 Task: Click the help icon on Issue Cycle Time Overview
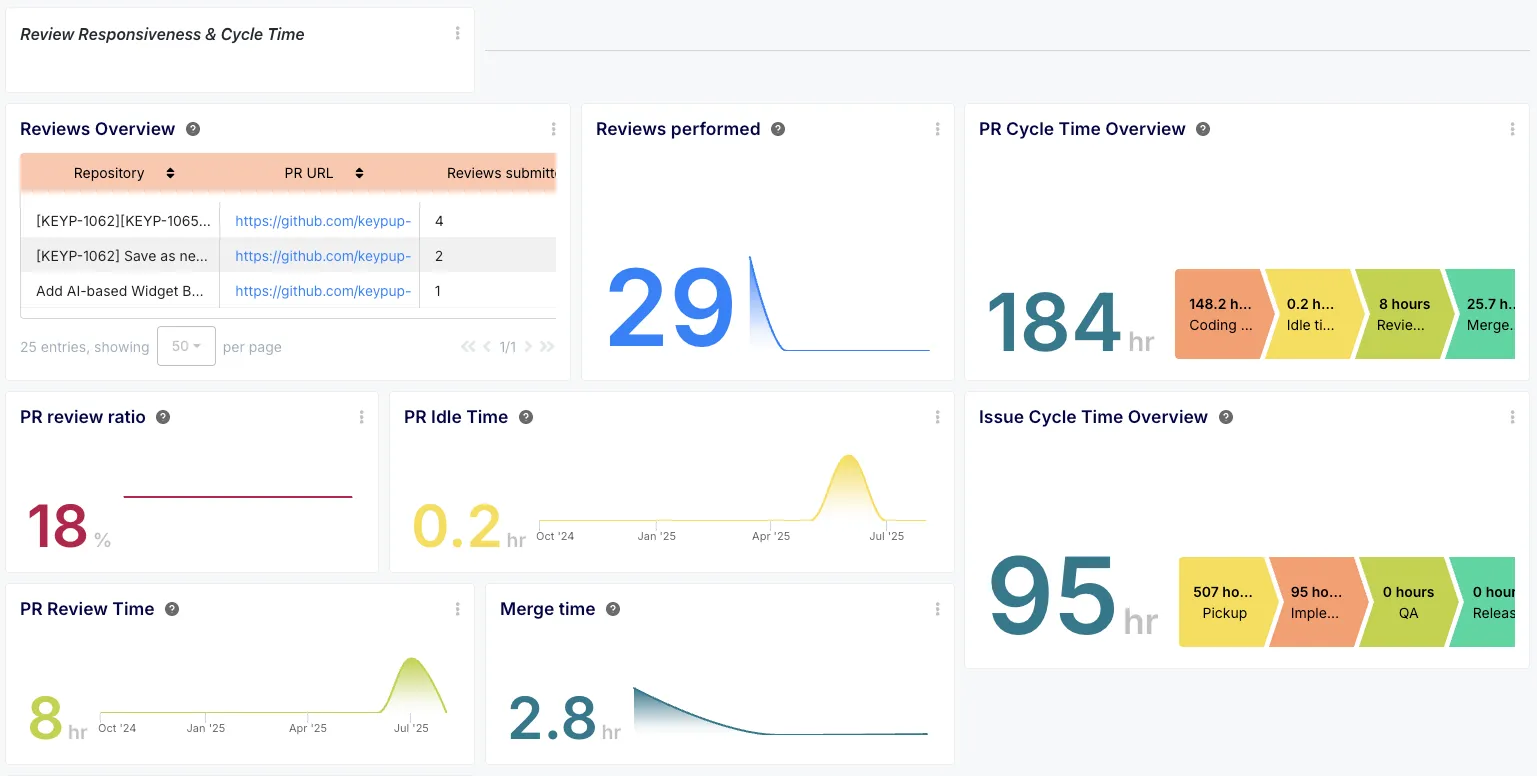pyautogui.click(x=1225, y=417)
